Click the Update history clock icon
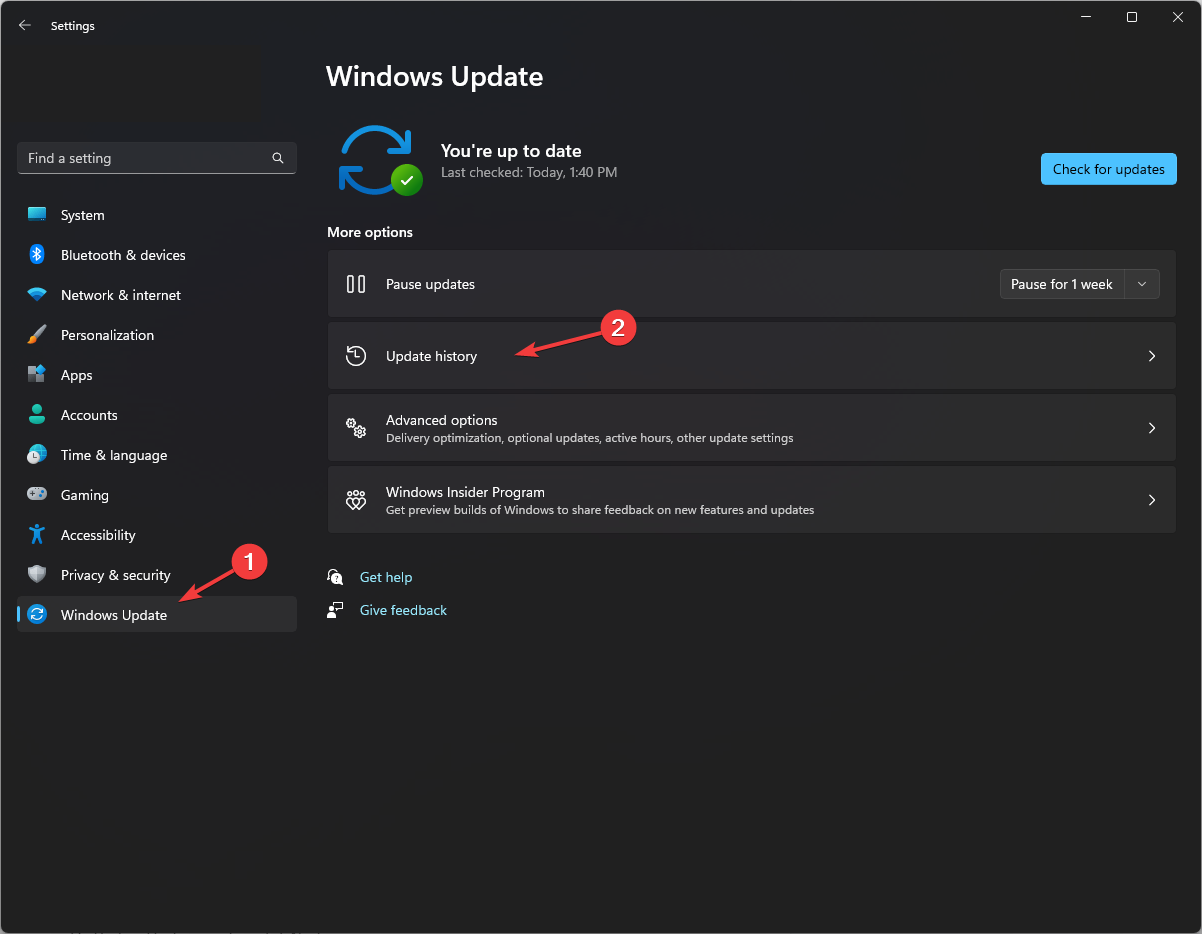1202x934 pixels. (356, 355)
